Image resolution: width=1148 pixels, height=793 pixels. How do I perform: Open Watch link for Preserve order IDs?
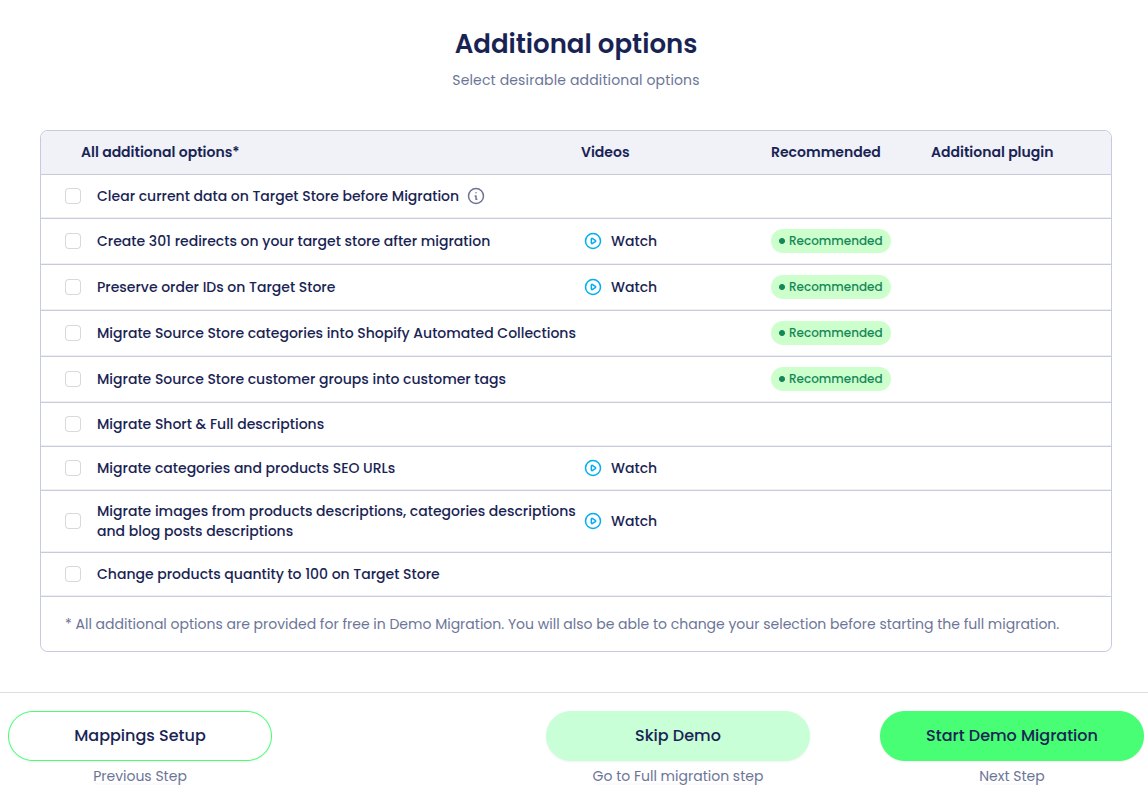coord(634,287)
